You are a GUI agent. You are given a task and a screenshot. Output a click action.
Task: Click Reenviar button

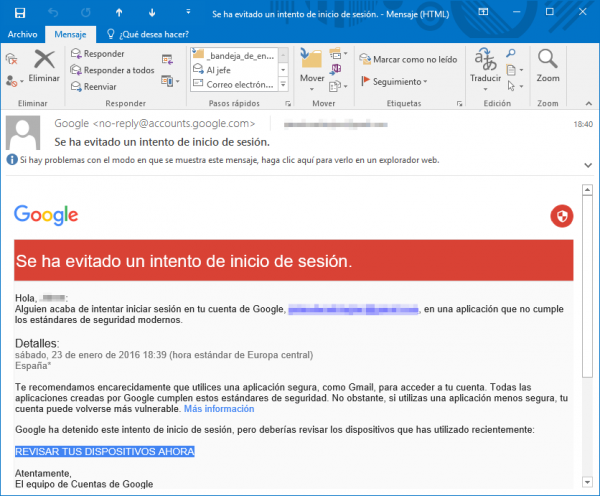(94, 86)
